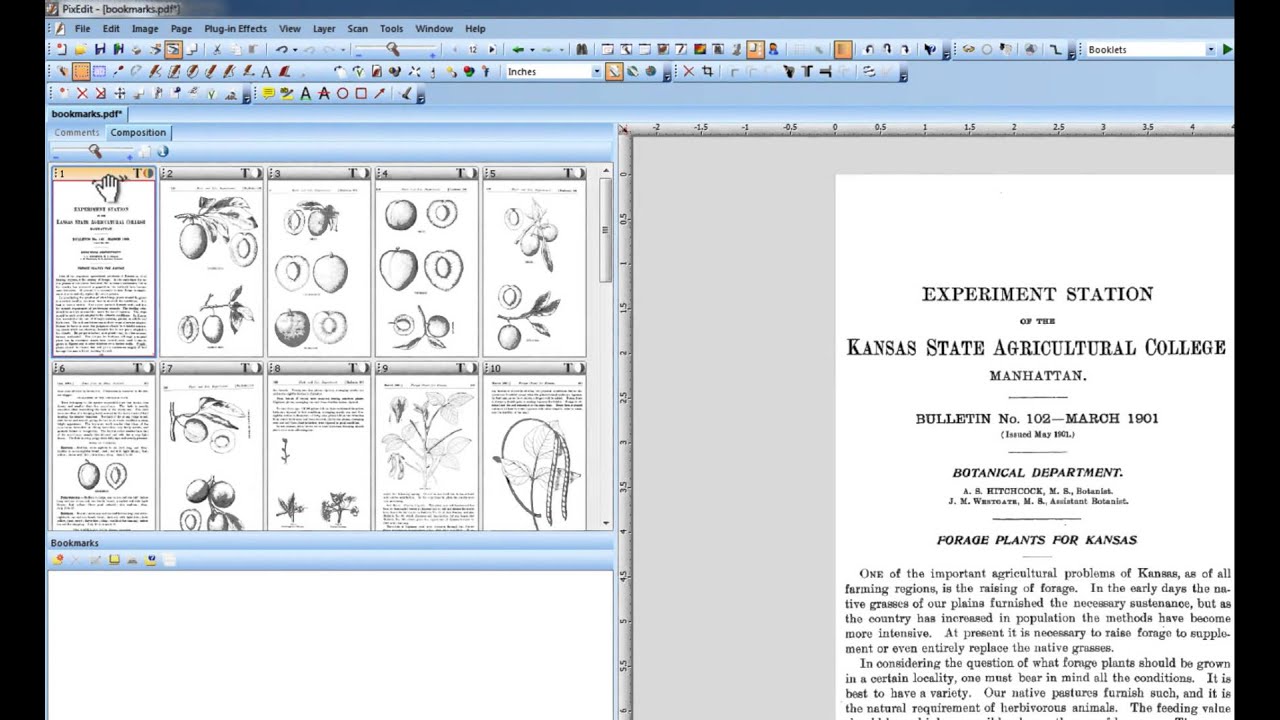The width and height of the screenshot is (1280, 720).
Task: Toggle the color mode circle on page 2
Action: tap(256, 173)
